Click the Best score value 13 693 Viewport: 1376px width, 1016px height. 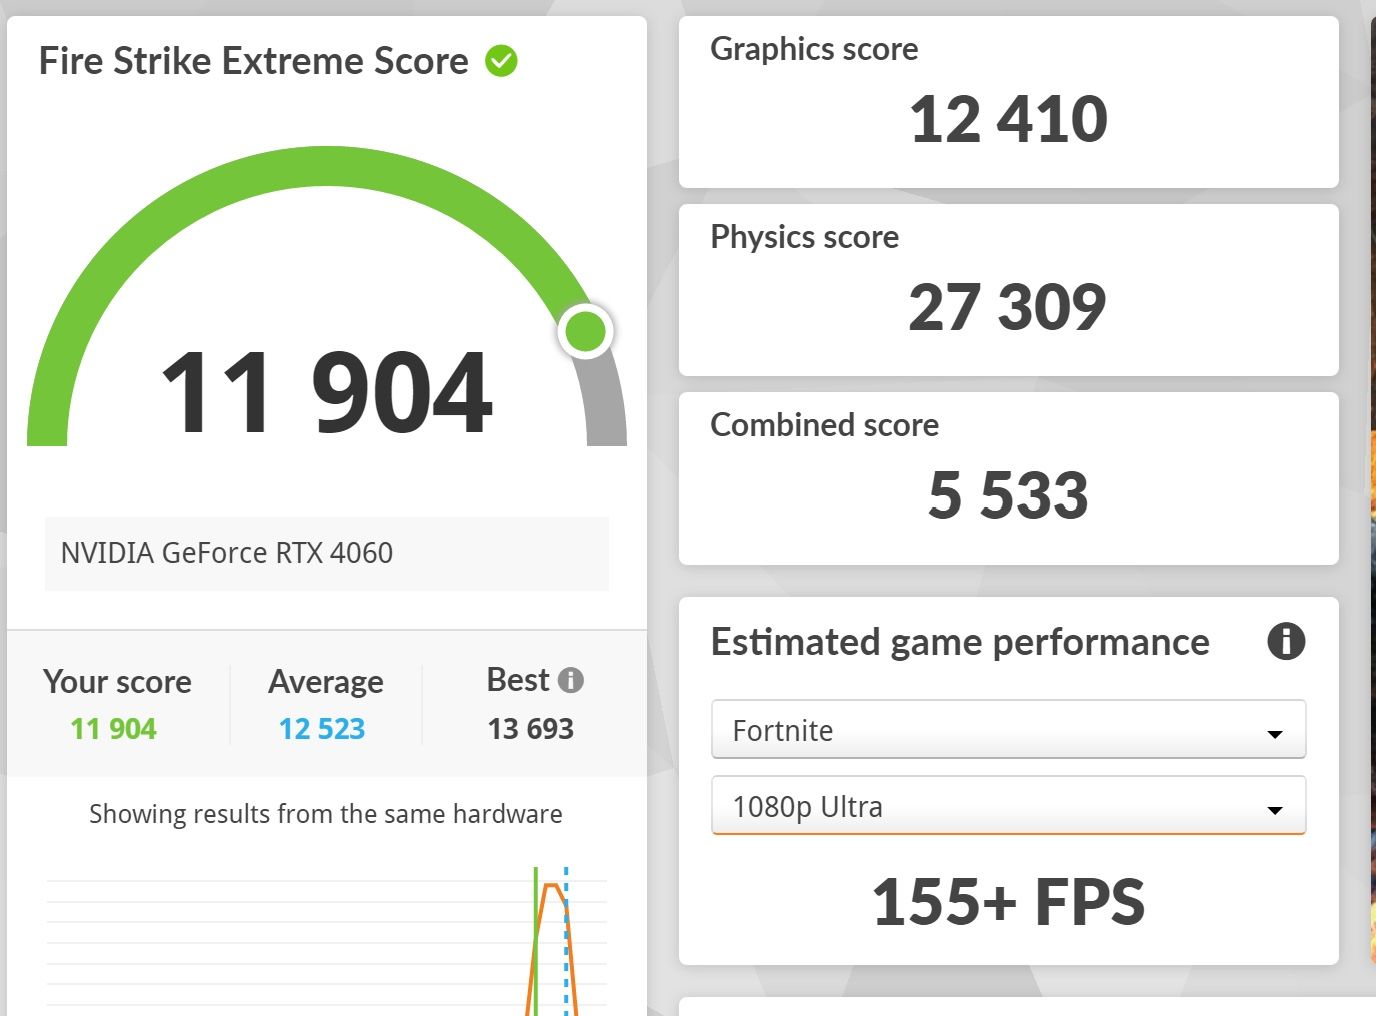[x=531, y=729]
